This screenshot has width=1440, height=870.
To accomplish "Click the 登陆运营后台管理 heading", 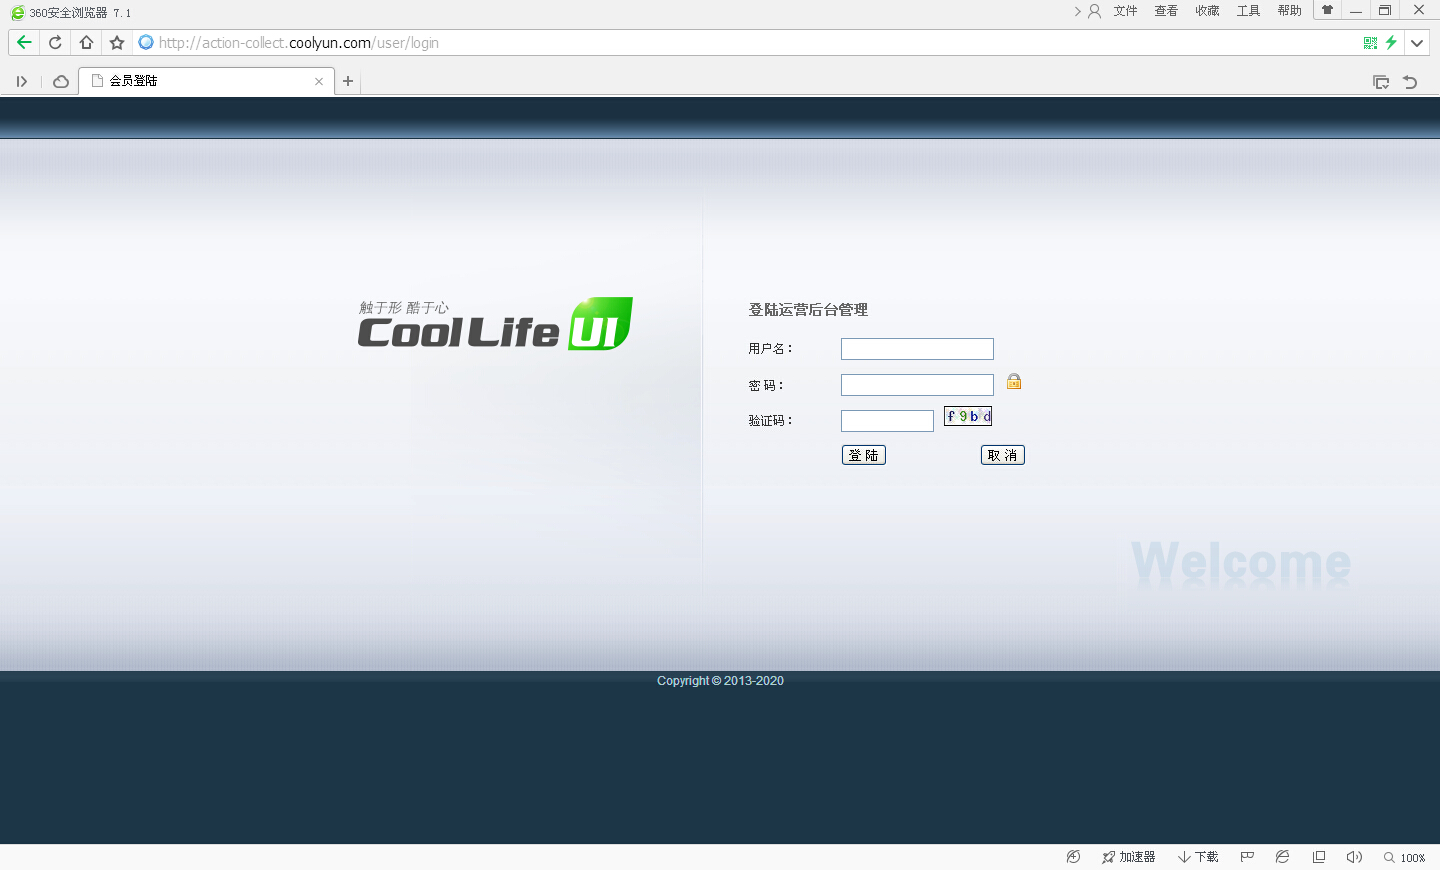I will [x=808, y=310].
